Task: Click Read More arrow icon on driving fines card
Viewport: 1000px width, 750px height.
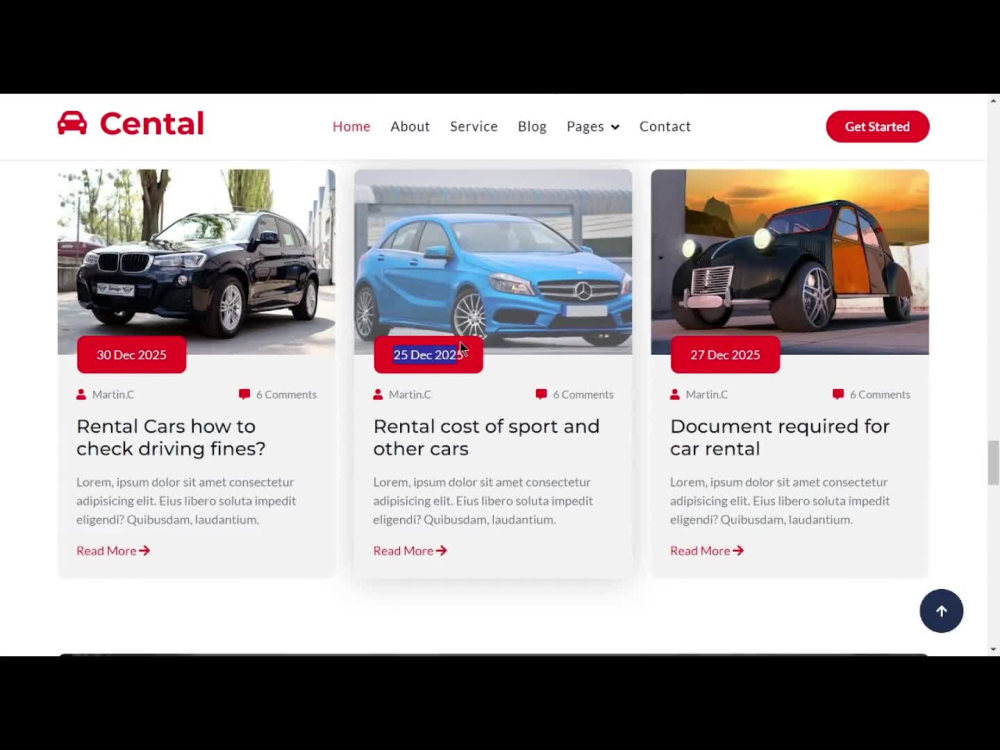Action: pyautogui.click(x=145, y=550)
